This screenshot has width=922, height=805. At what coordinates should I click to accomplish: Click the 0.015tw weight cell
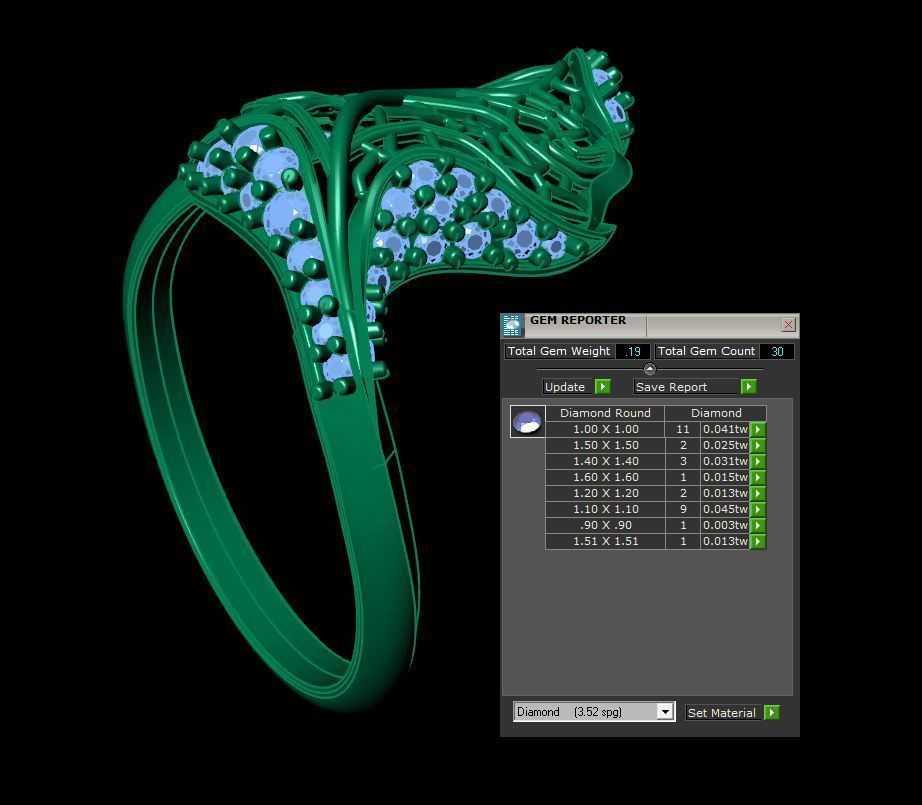point(725,477)
